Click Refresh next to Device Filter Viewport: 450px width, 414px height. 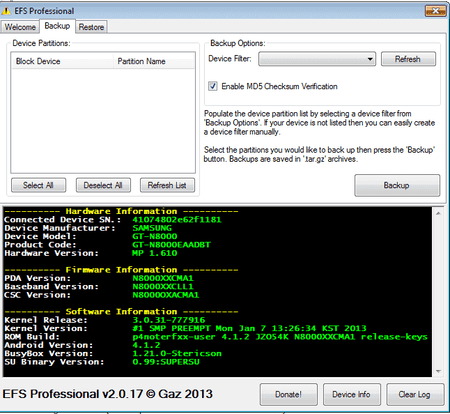click(x=408, y=59)
